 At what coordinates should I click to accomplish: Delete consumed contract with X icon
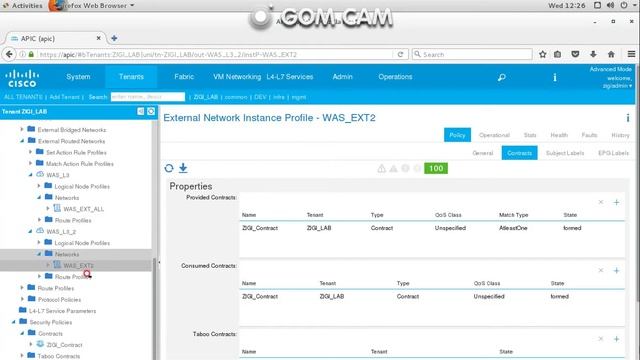601,271
